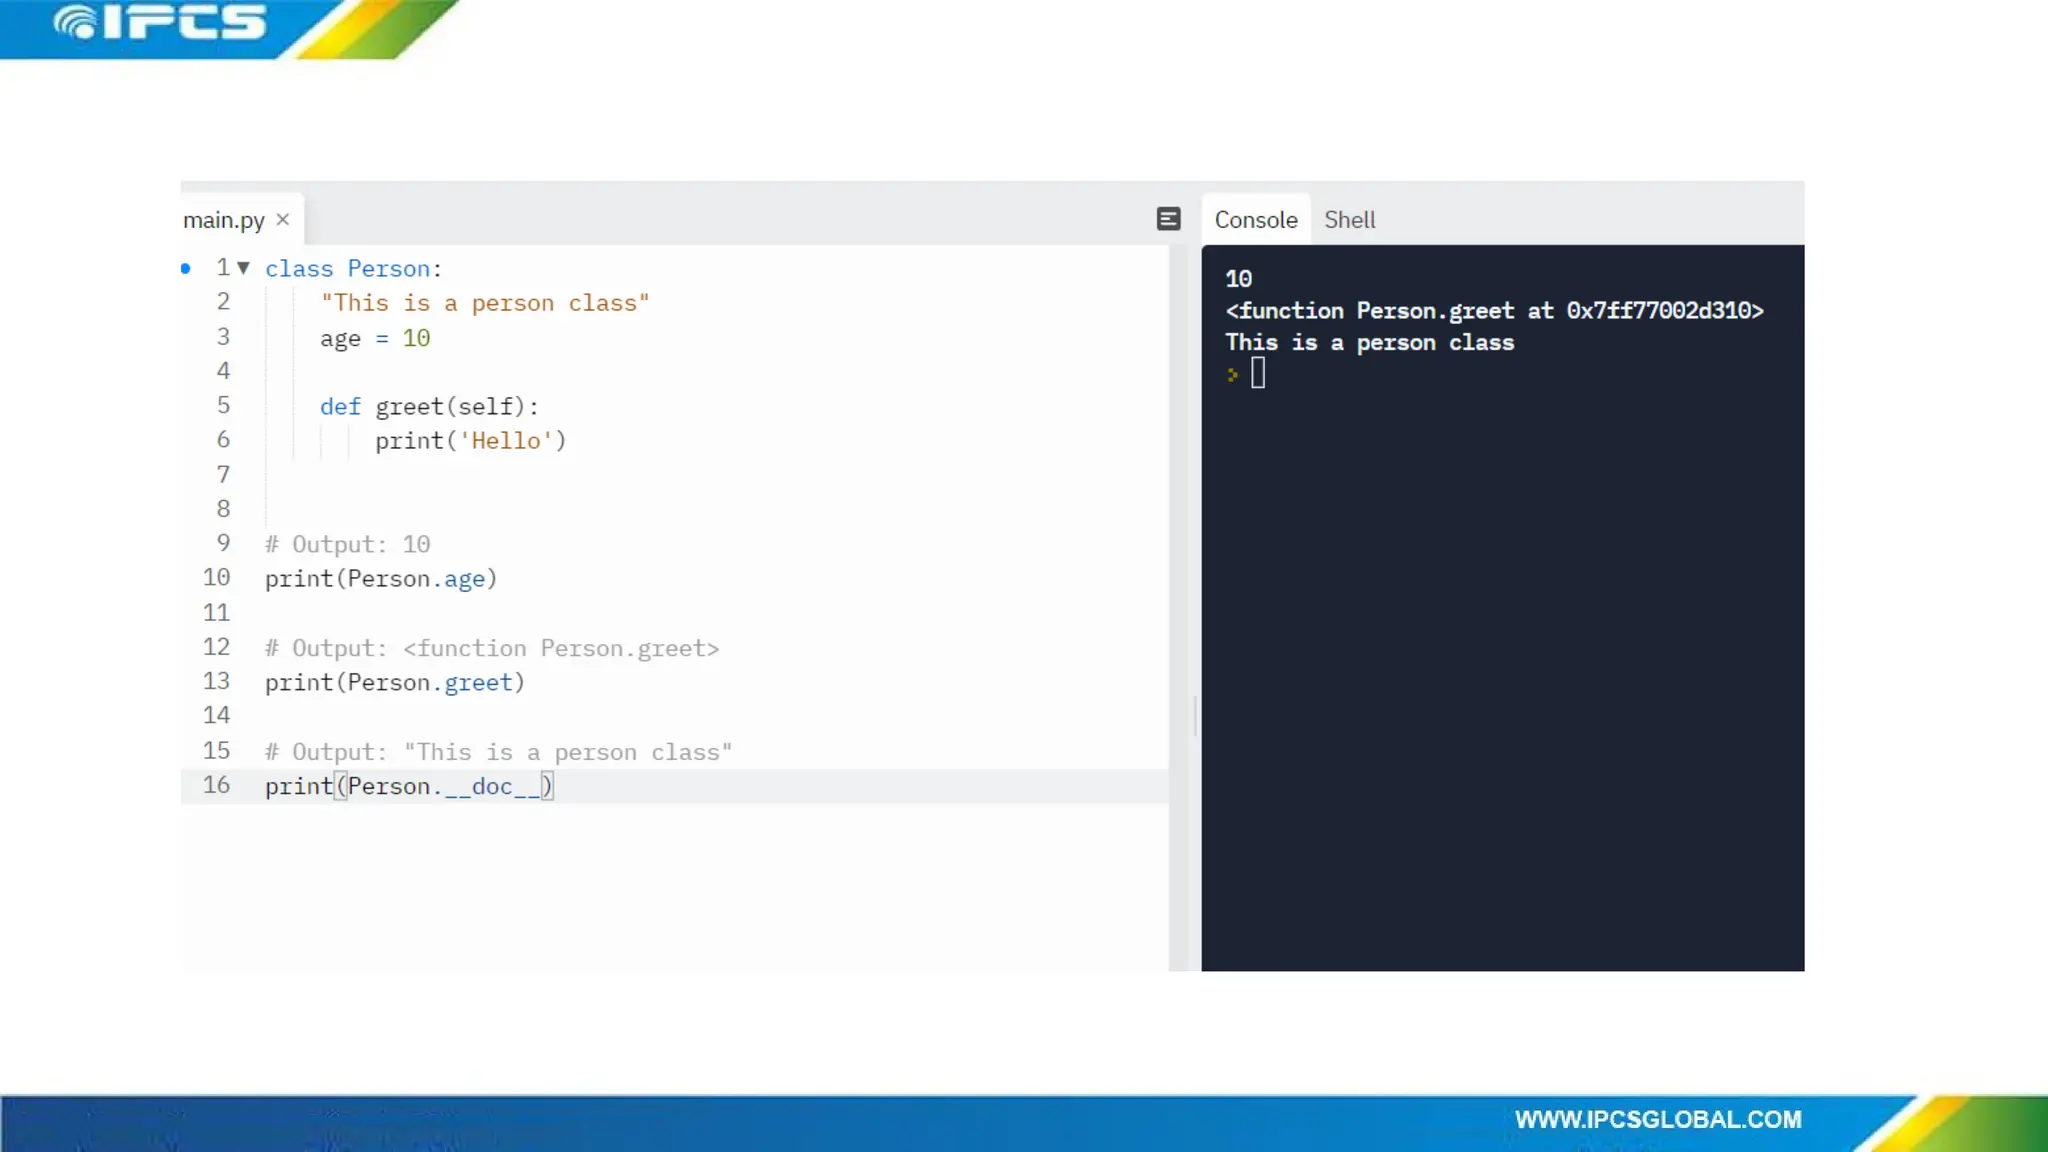Close the main.py file tab
Viewport: 2048px width, 1152px height.
coord(283,219)
